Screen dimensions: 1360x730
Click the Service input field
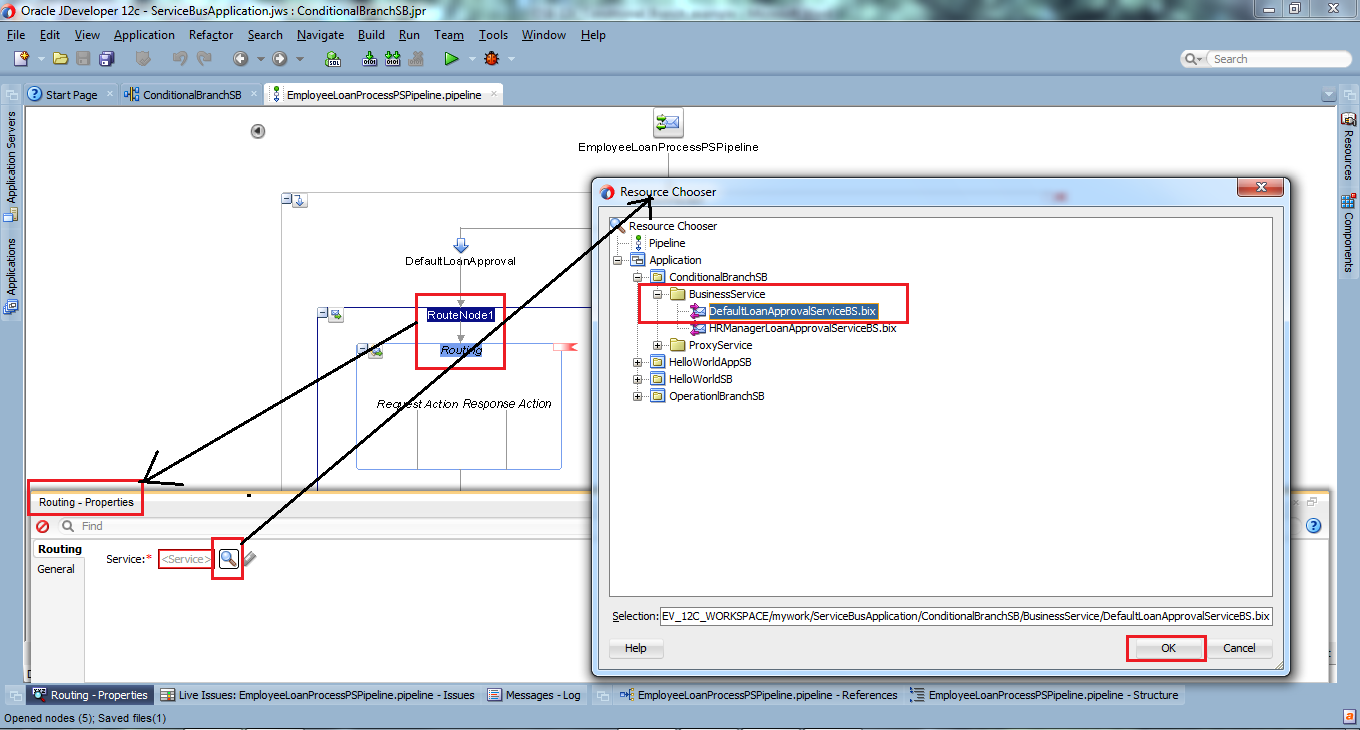click(186, 559)
